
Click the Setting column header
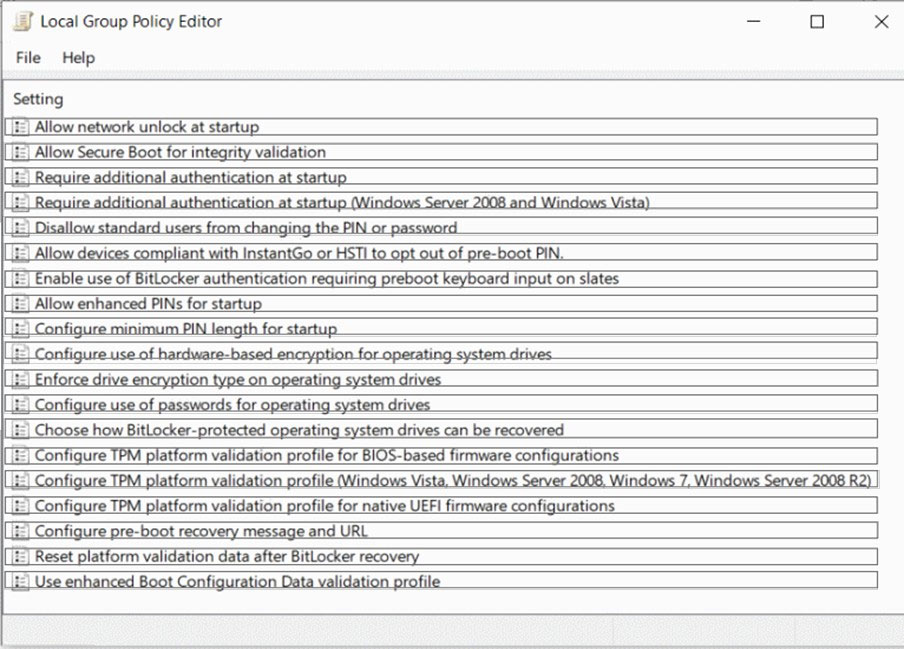pyautogui.click(x=38, y=99)
